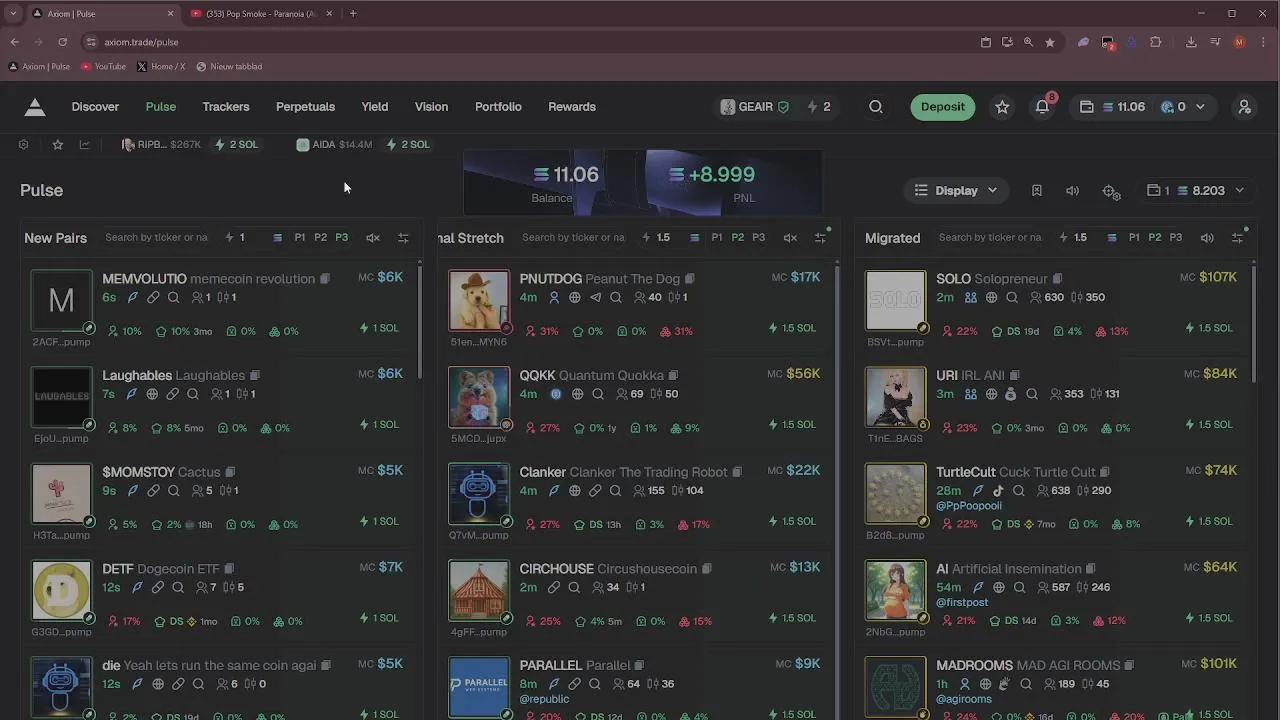
Task: Select preset P2 in New Pairs
Action: click(x=321, y=238)
